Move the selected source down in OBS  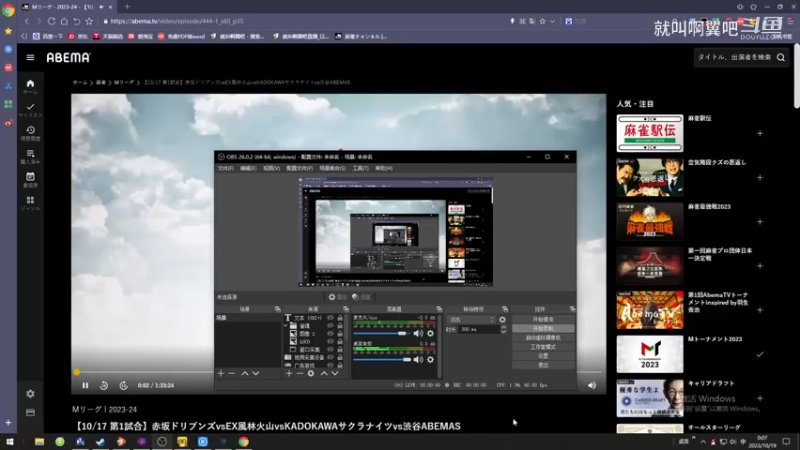[x=335, y=373]
